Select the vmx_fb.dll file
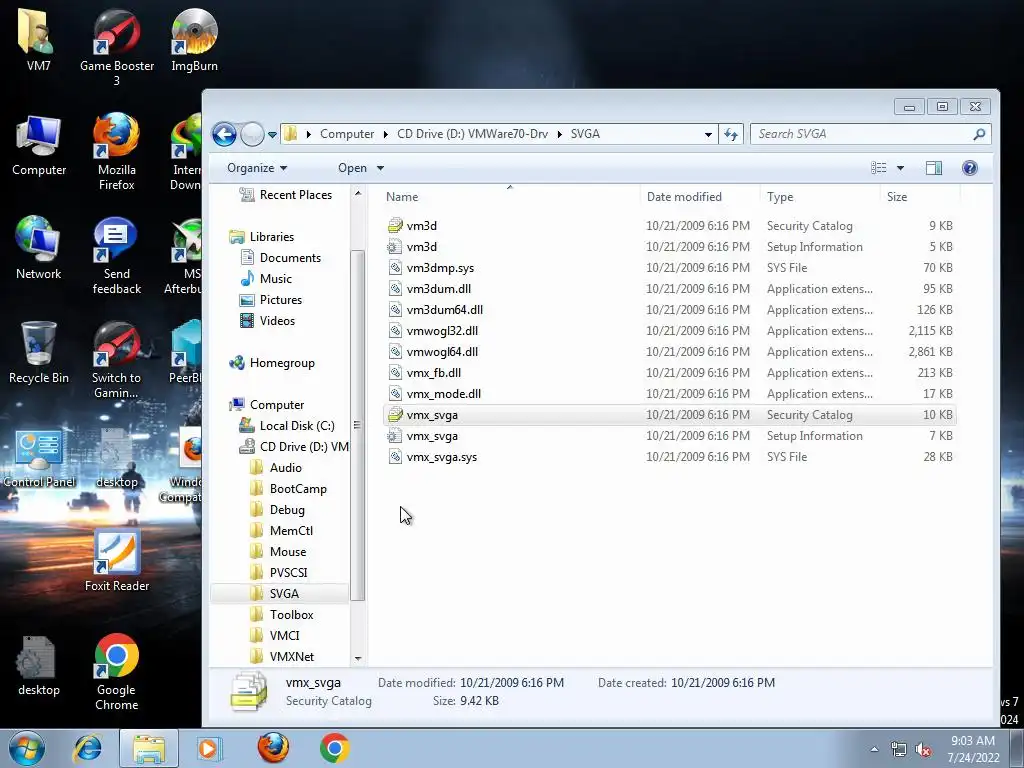 pos(669,373)
